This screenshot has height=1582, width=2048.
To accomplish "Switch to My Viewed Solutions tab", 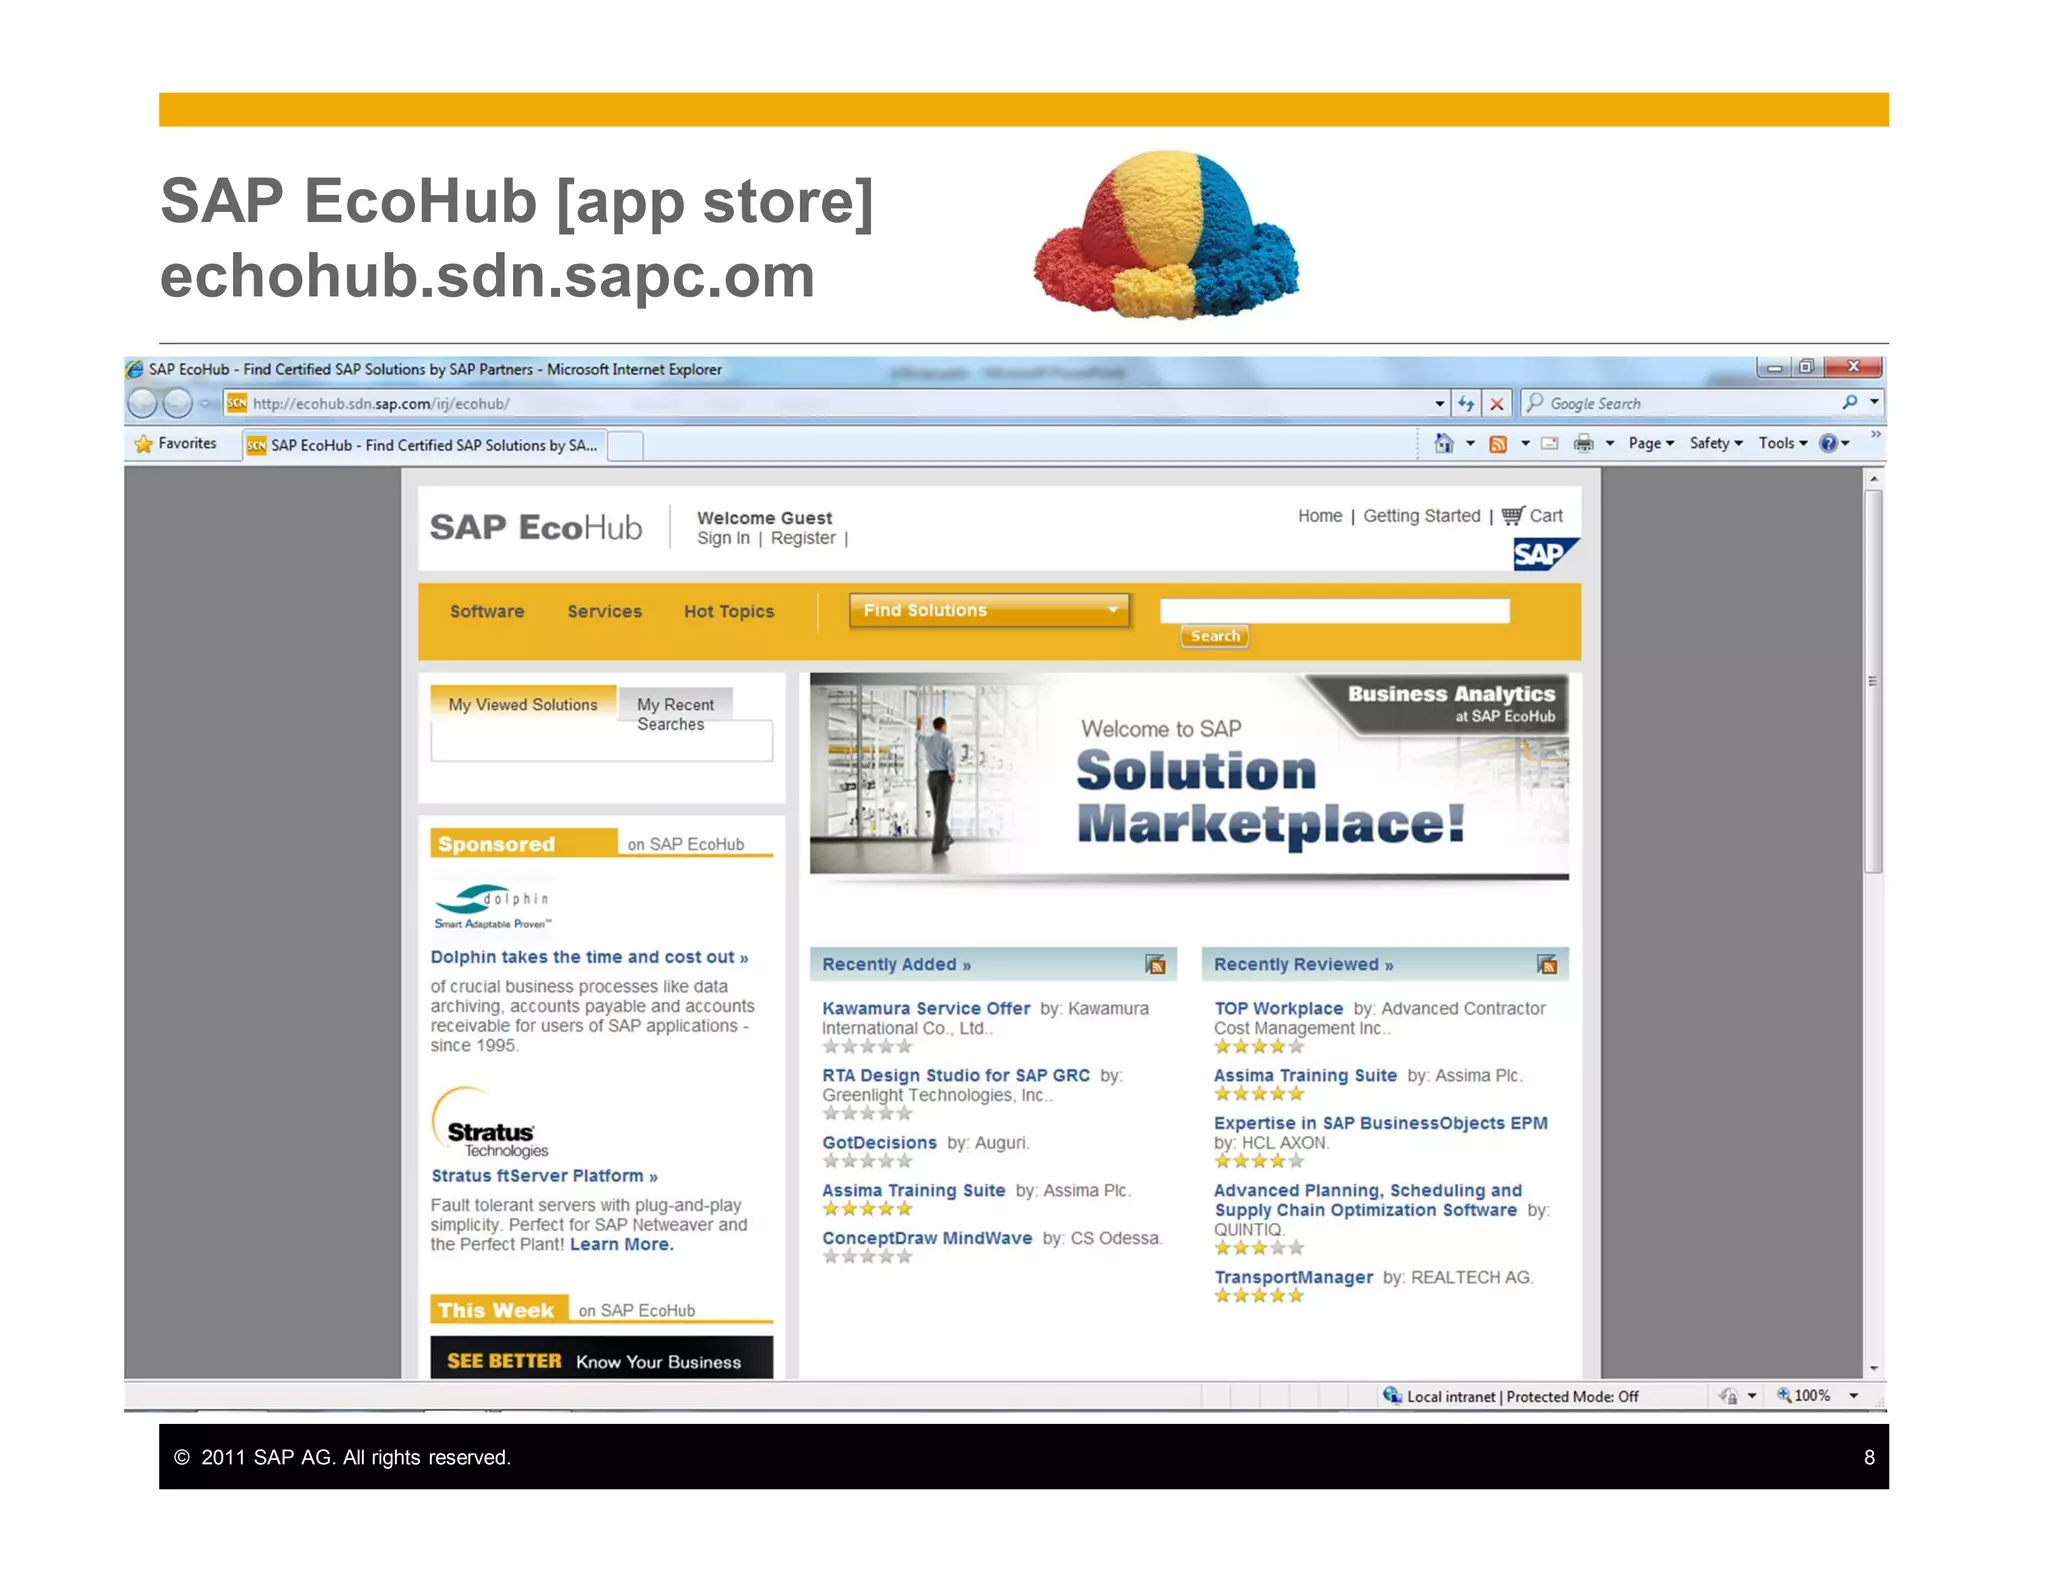I will [x=523, y=704].
